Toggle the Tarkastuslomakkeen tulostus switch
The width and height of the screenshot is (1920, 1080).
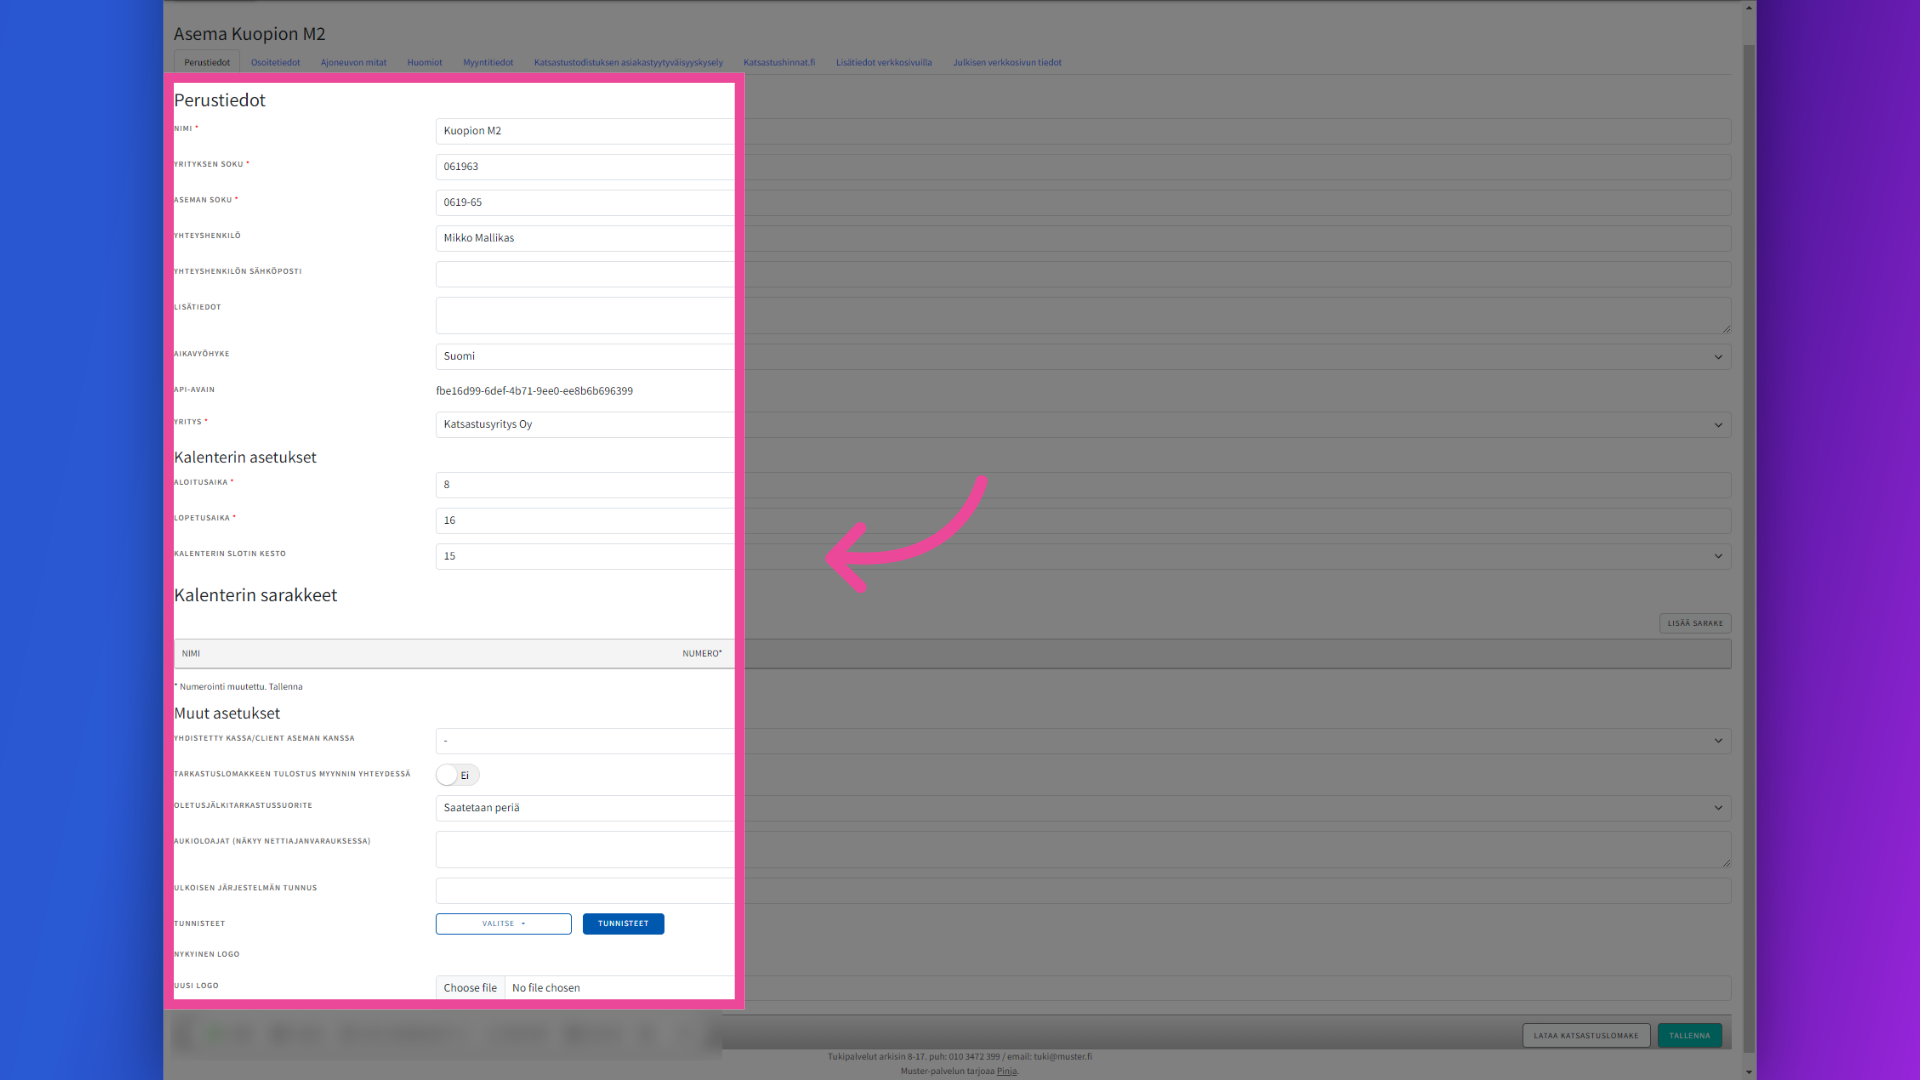pos(448,775)
